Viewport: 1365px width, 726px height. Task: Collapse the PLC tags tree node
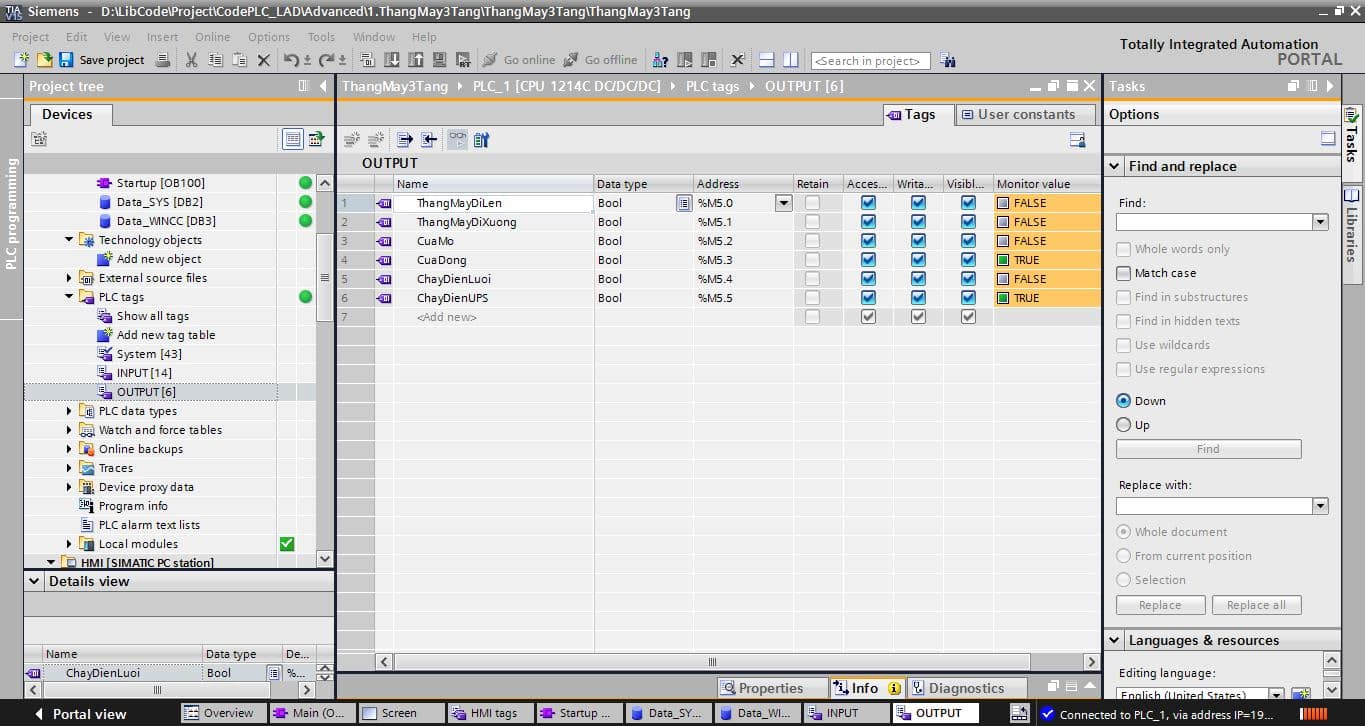69,297
